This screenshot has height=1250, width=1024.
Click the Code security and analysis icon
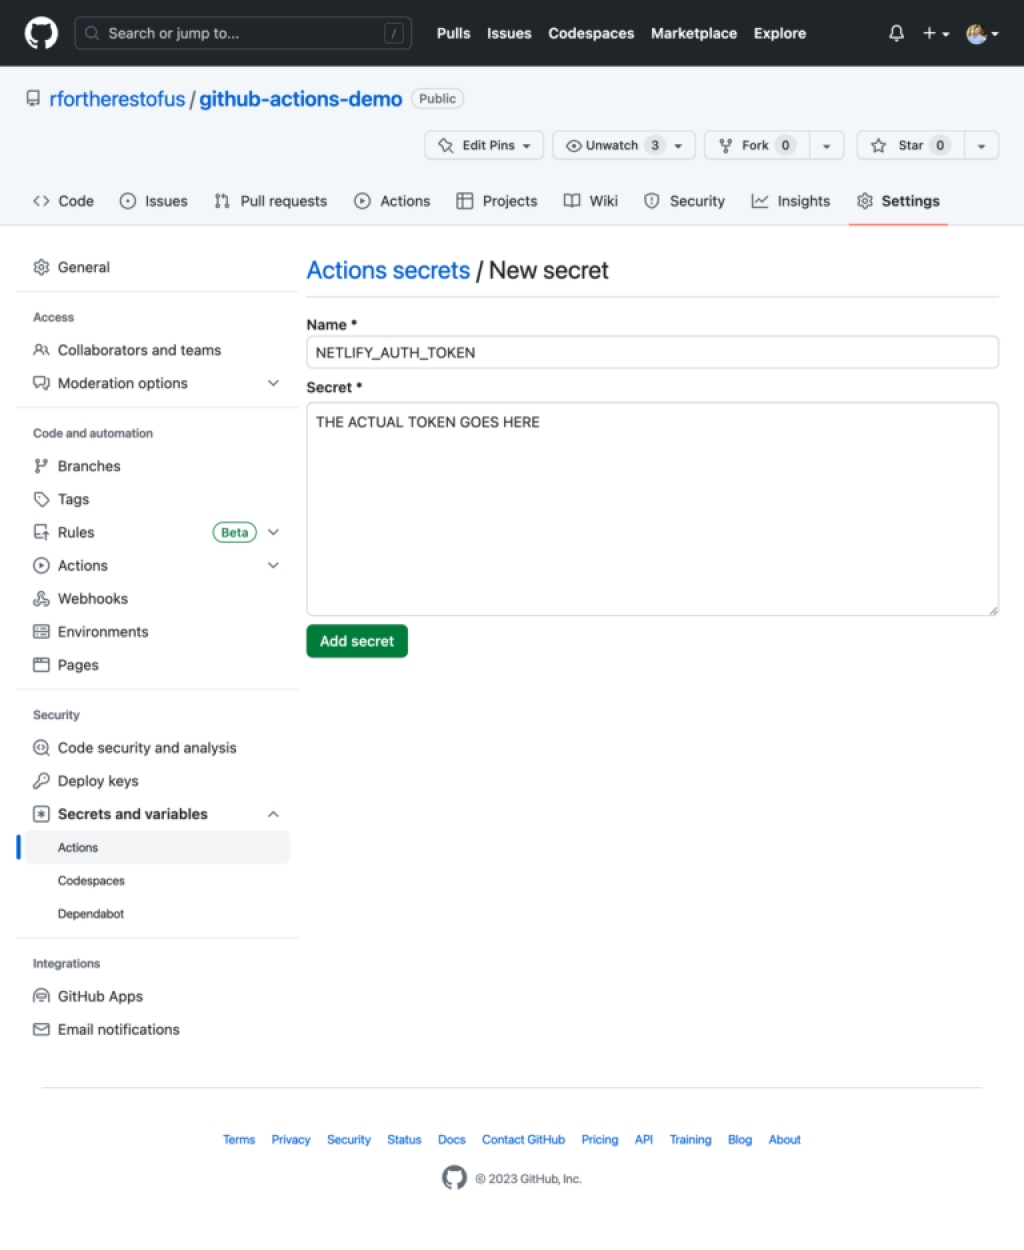pos(41,747)
